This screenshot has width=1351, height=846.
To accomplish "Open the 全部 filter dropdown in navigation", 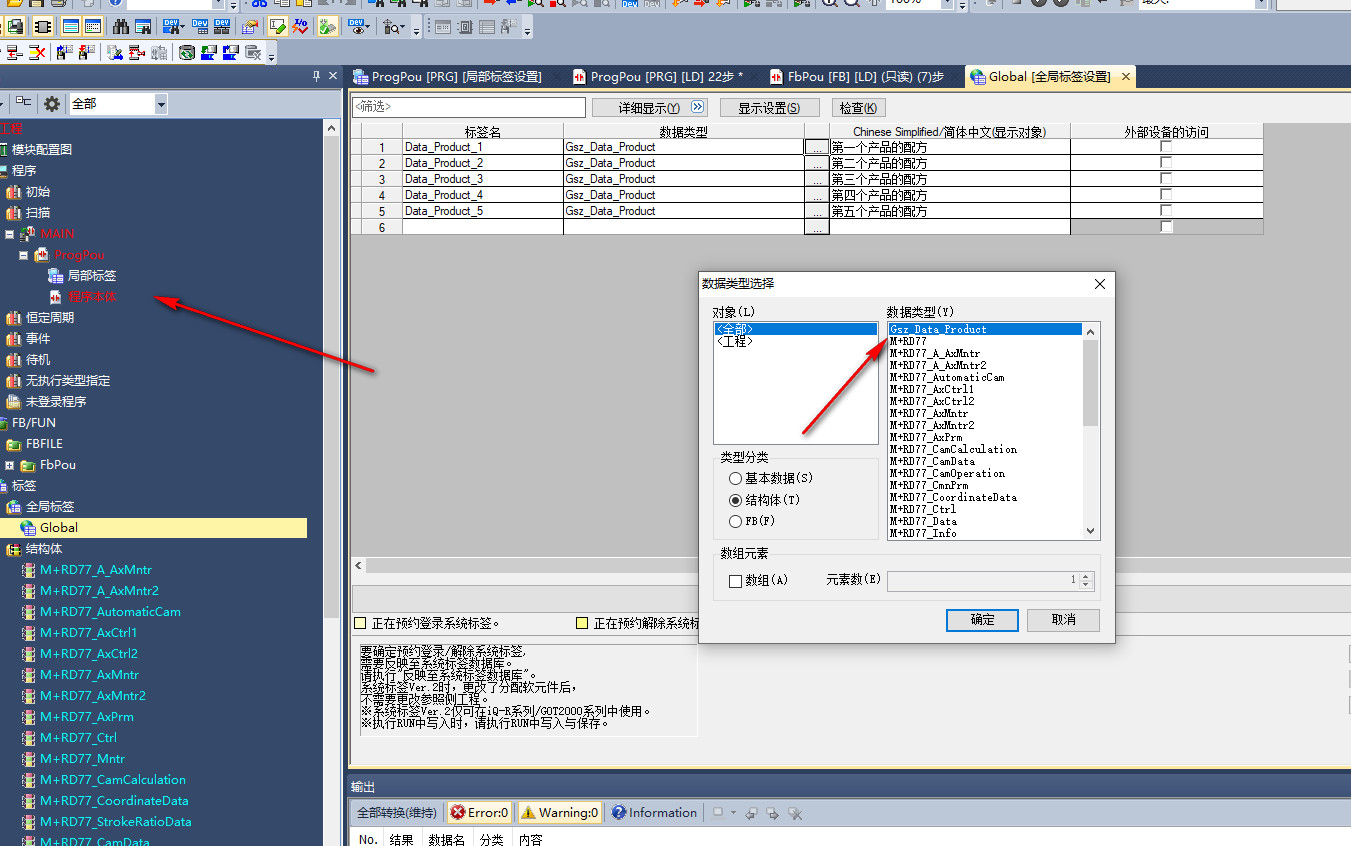I will 160,104.
